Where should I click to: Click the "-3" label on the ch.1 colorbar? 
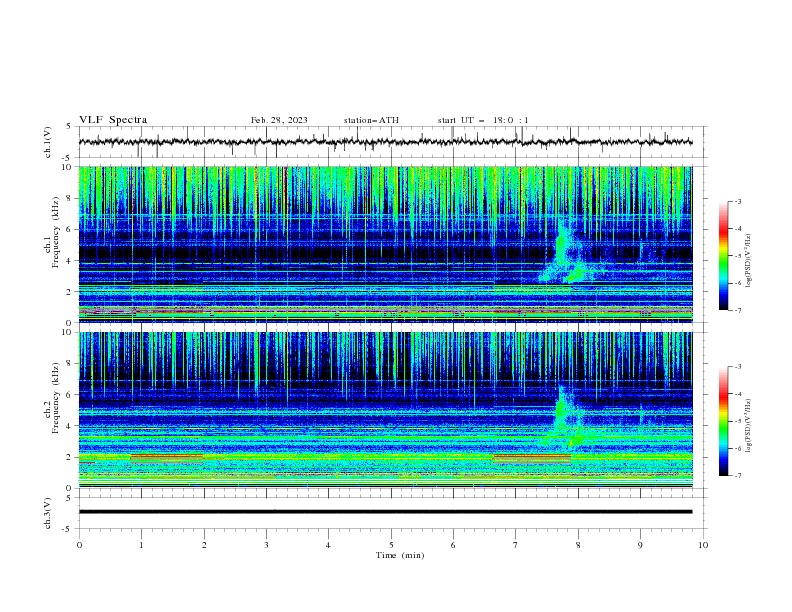point(737,201)
